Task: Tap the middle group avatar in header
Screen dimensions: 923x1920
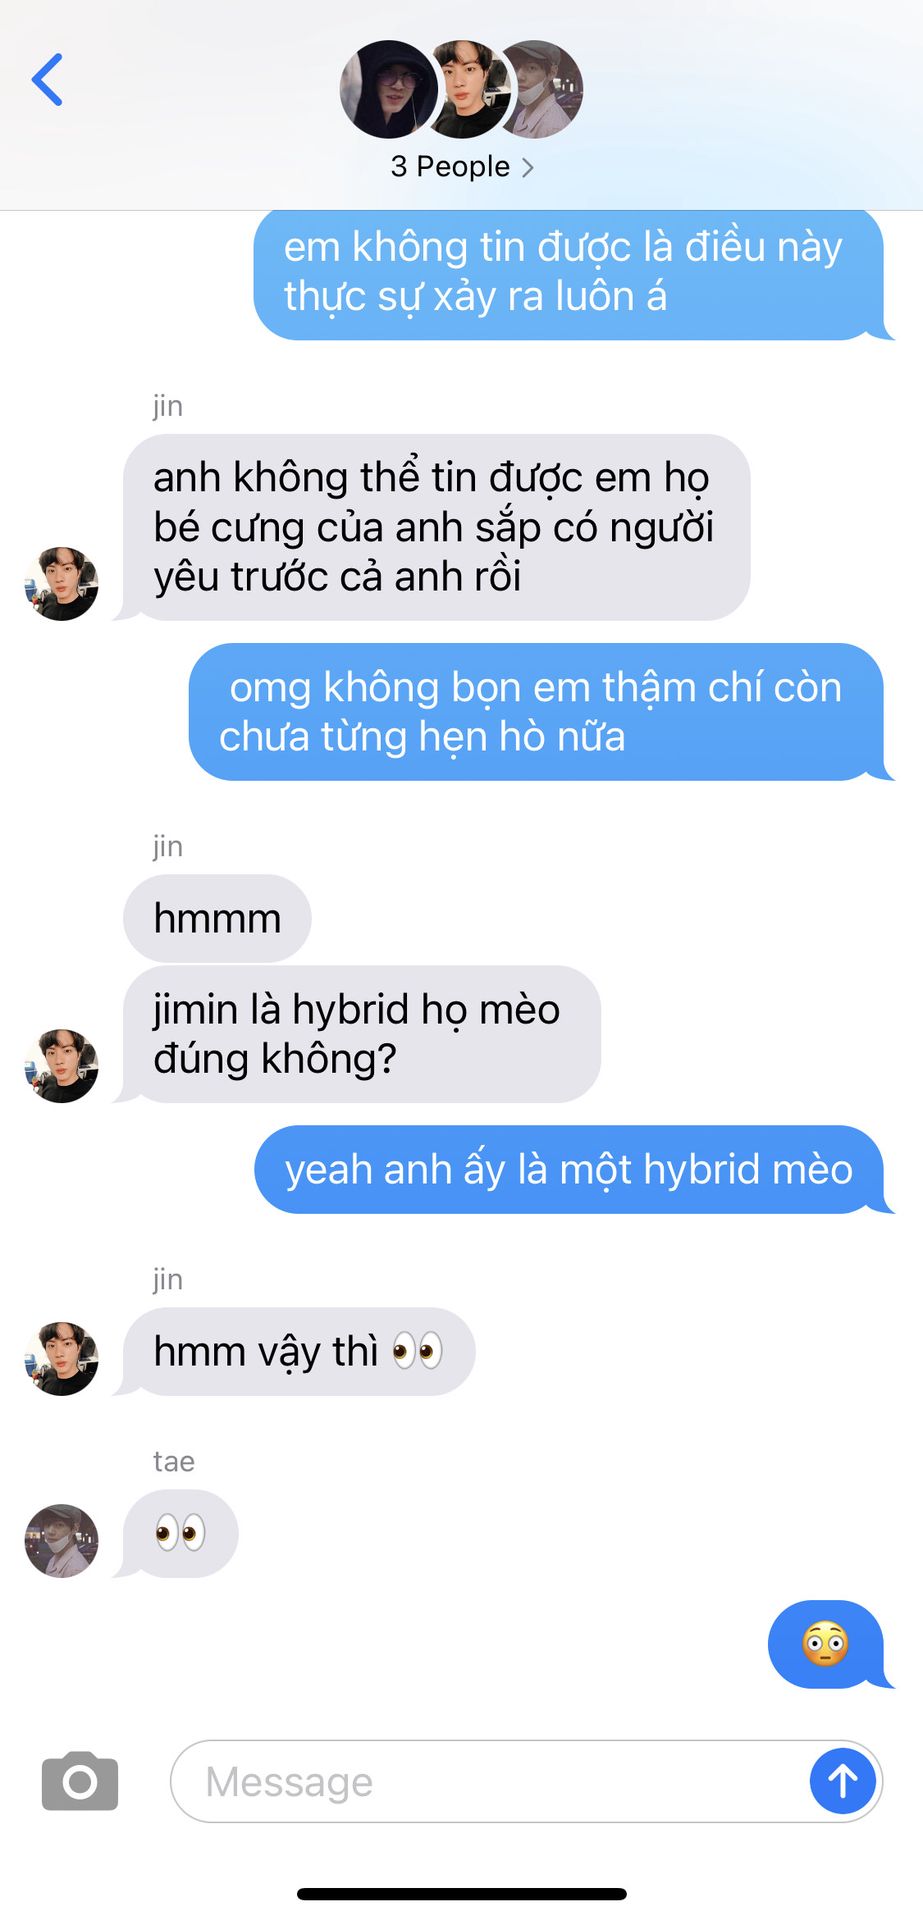Action: (468, 89)
